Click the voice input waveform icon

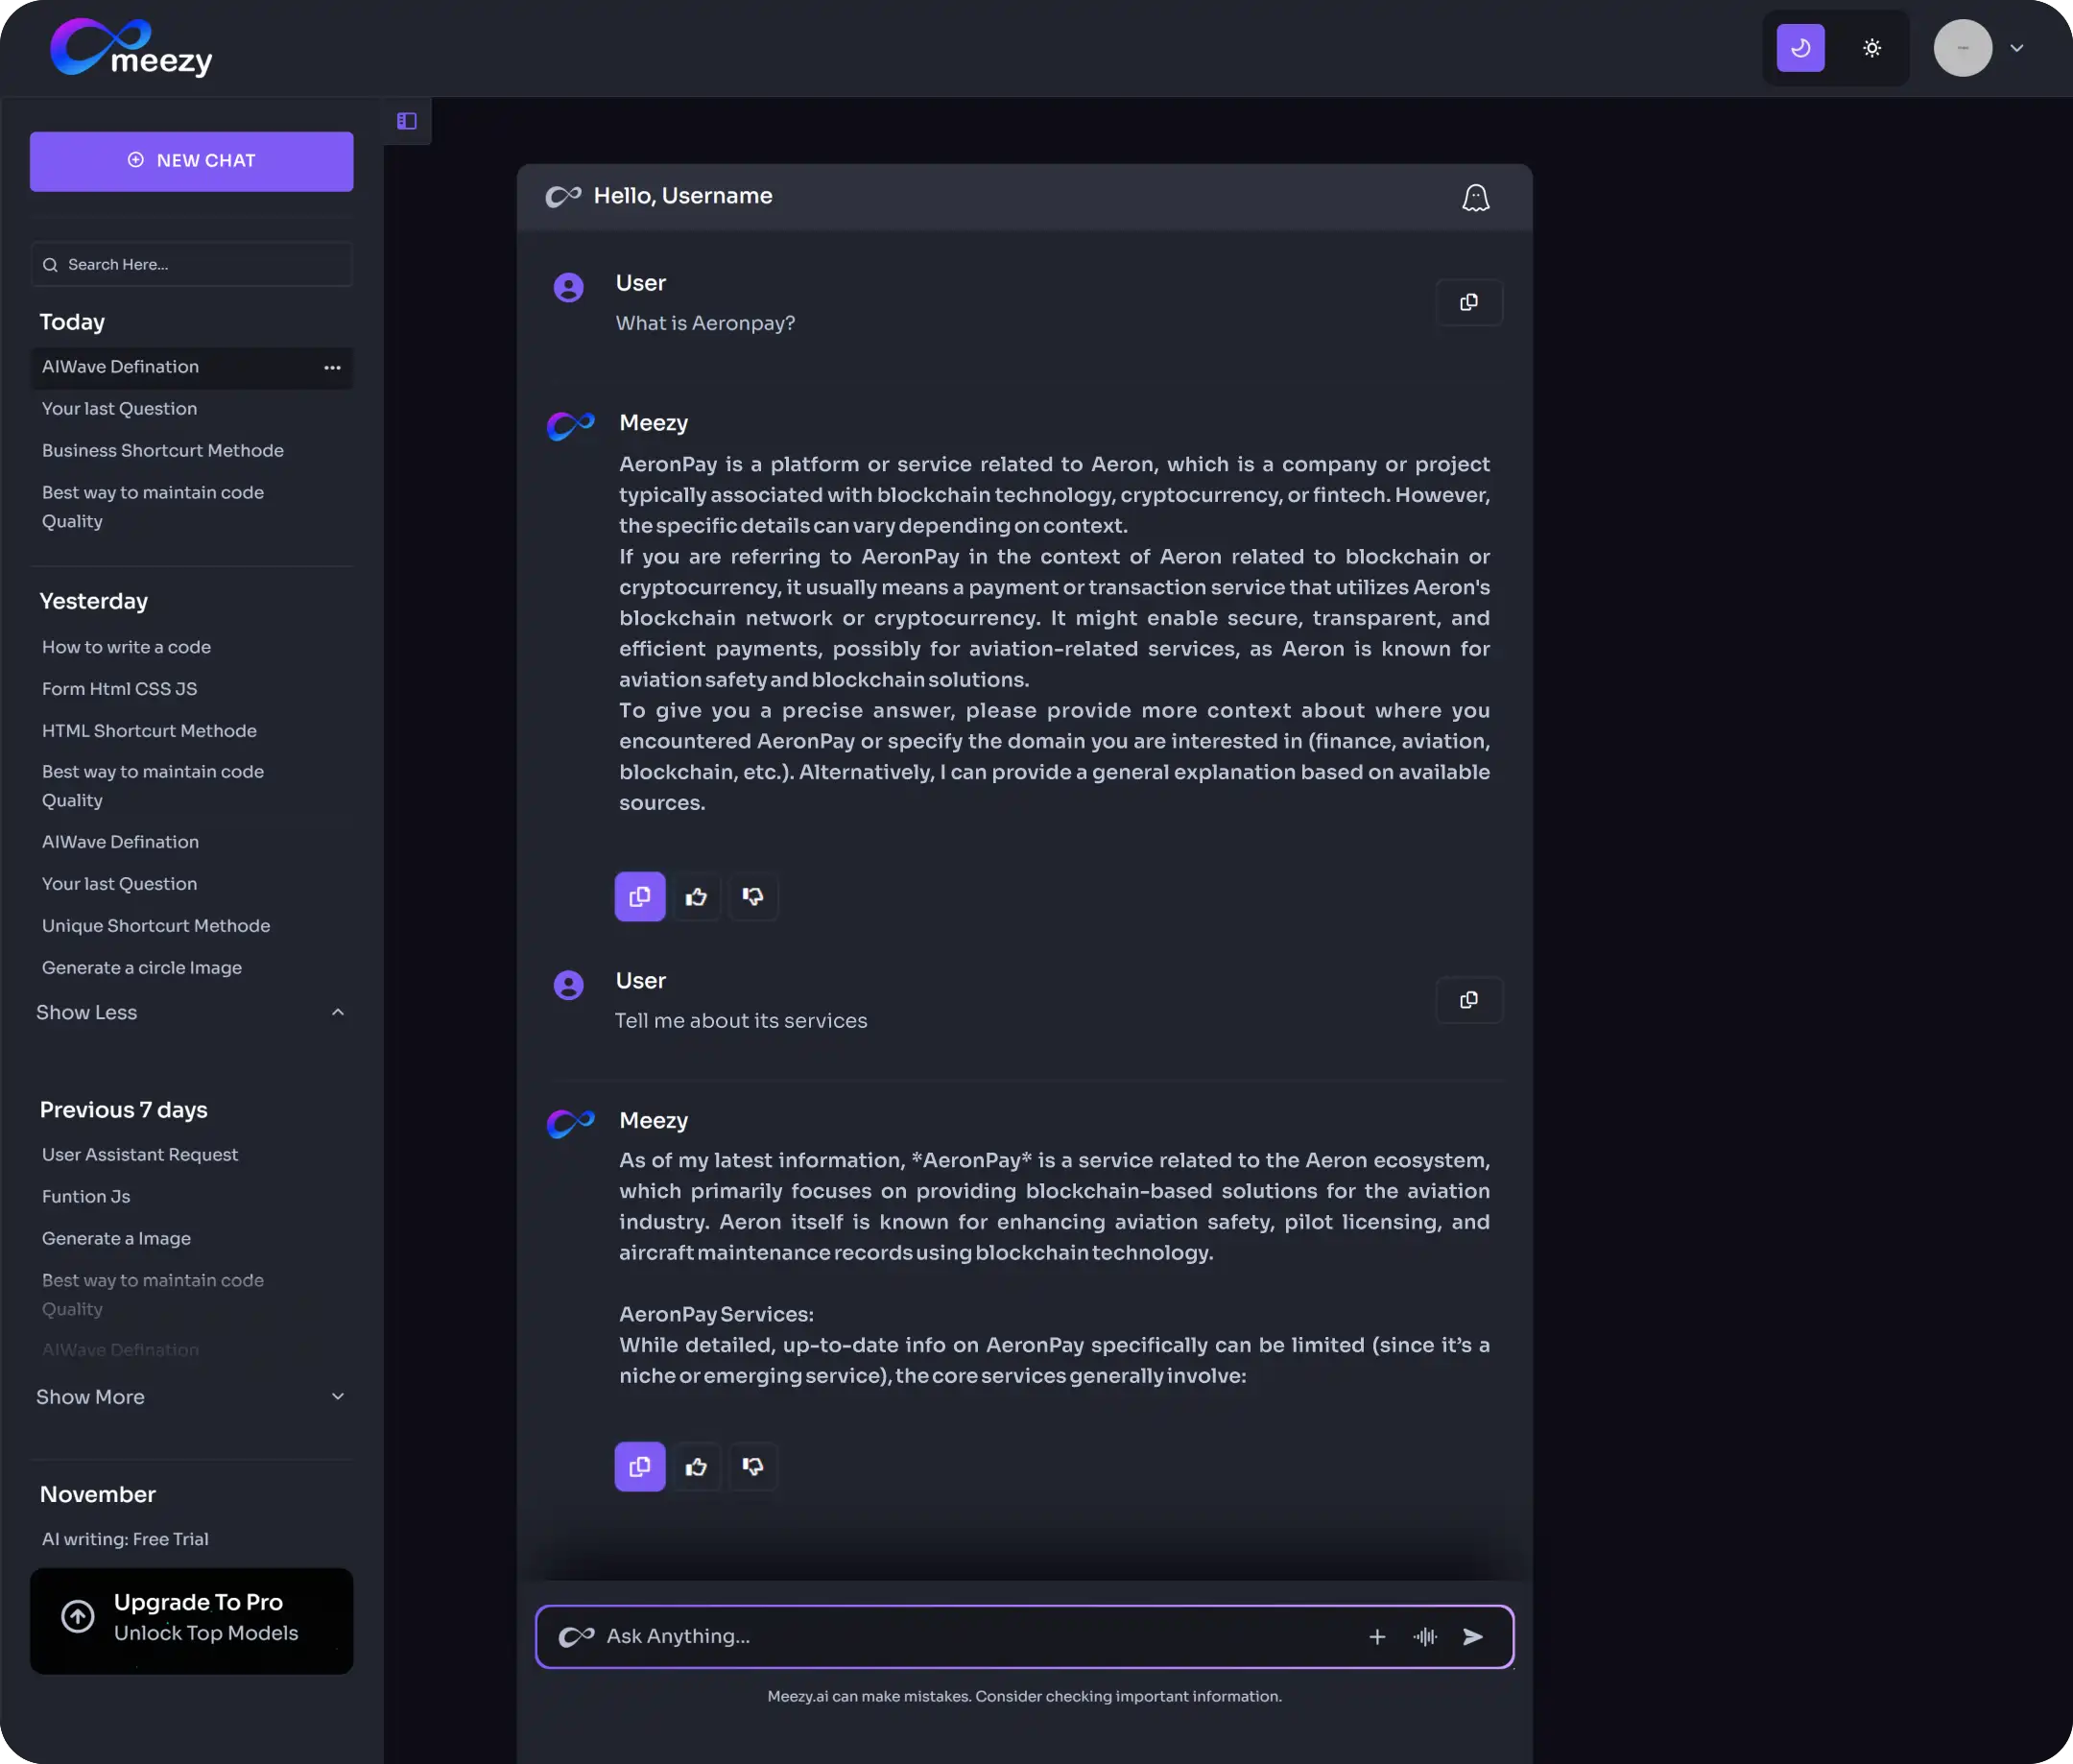point(1425,1636)
